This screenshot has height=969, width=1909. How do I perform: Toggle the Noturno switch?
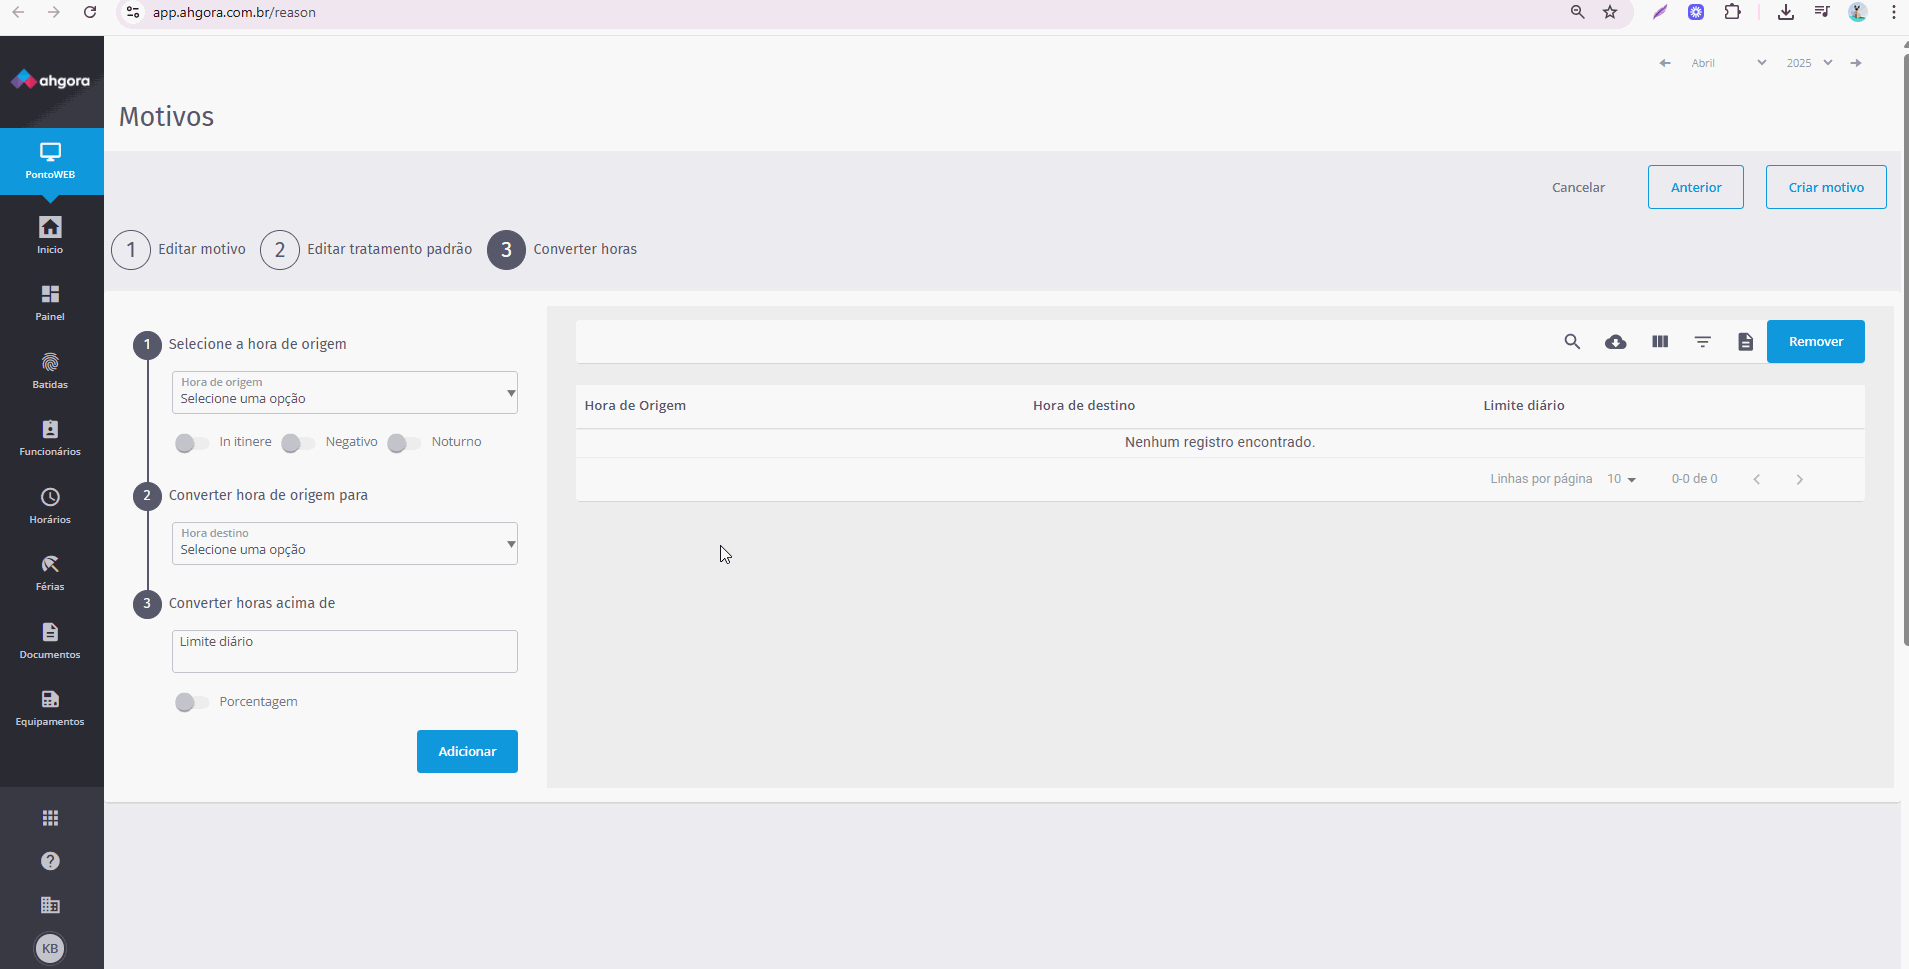point(404,443)
